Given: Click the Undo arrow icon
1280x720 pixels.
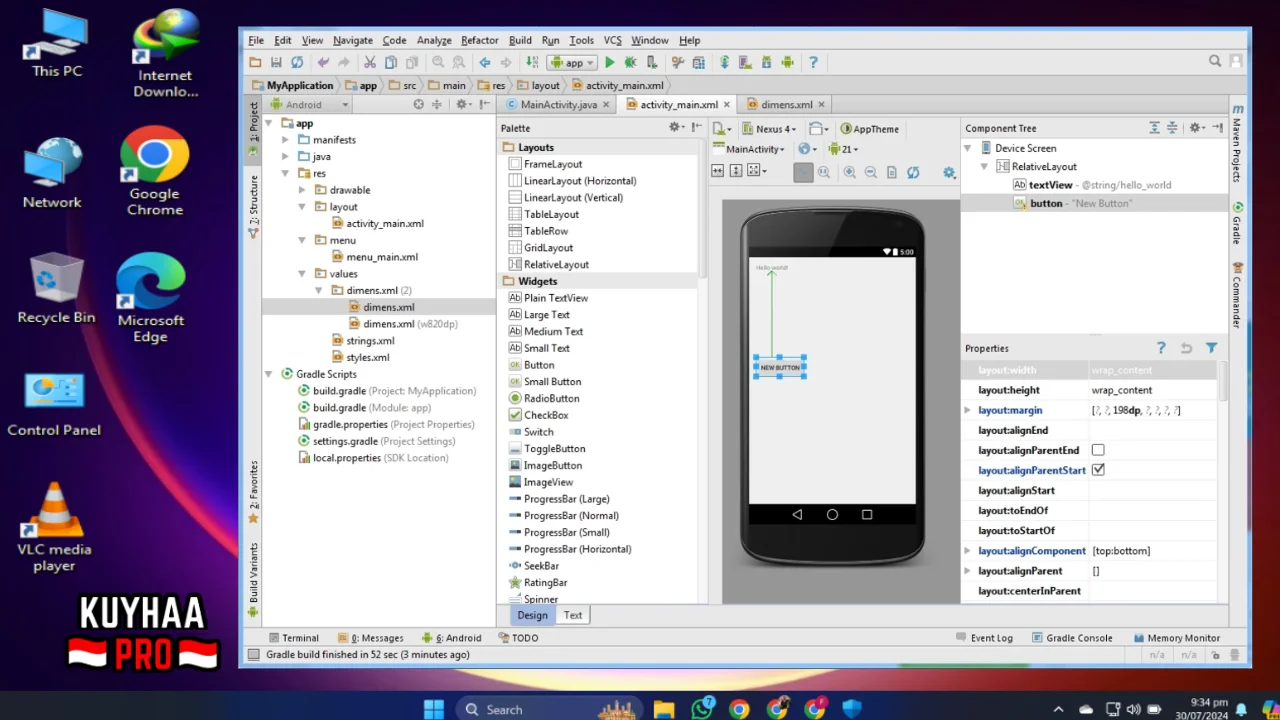Looking at the screenshot, I should coord(323,62).
